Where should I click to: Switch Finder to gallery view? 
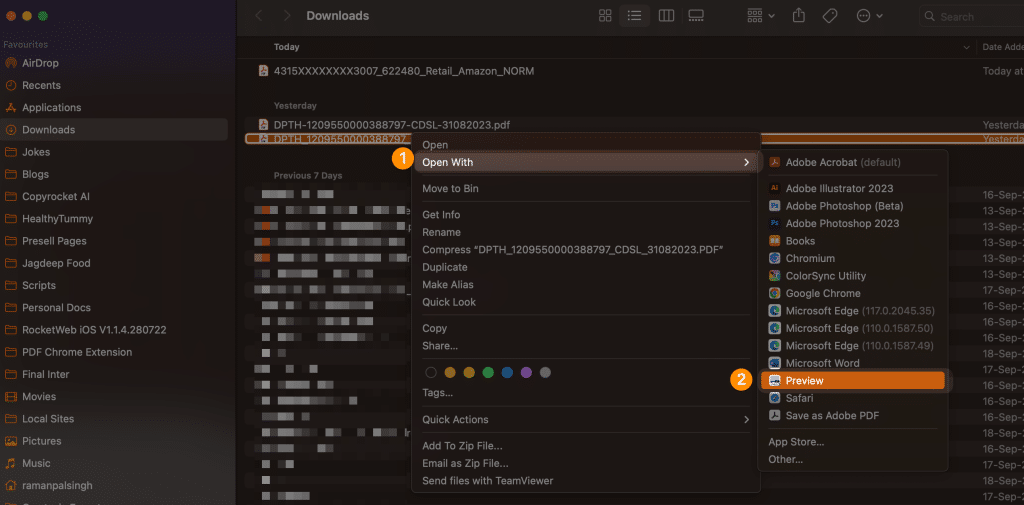coord(696,16)
